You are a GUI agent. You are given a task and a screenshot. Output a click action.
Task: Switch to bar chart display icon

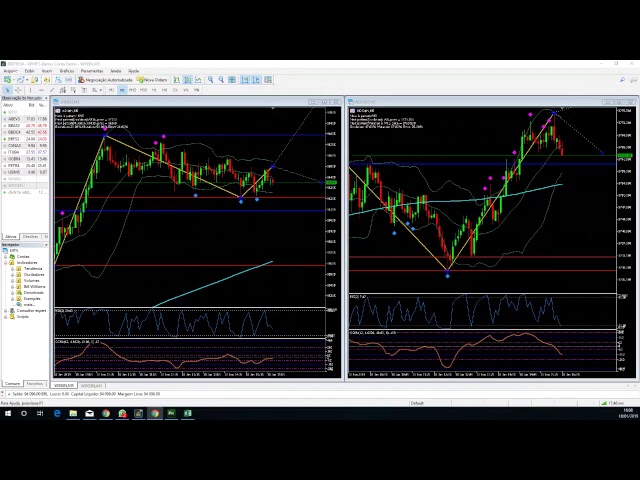(177, 80)
